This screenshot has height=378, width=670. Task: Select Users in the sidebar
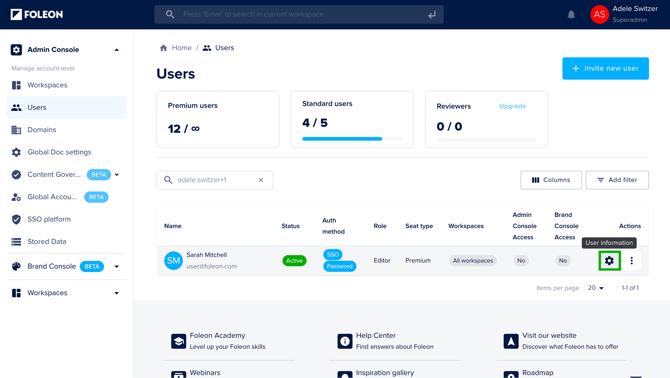point(66,108)
